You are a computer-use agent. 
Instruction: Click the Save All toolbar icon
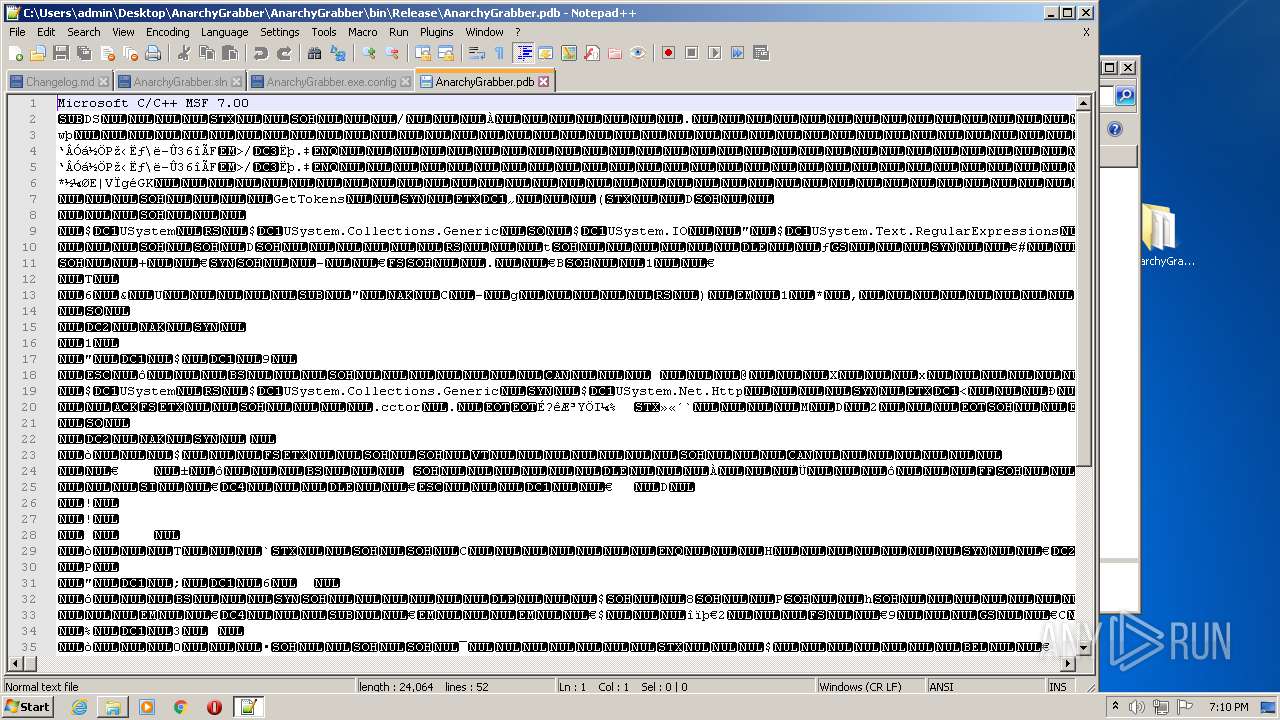point(84,53)
